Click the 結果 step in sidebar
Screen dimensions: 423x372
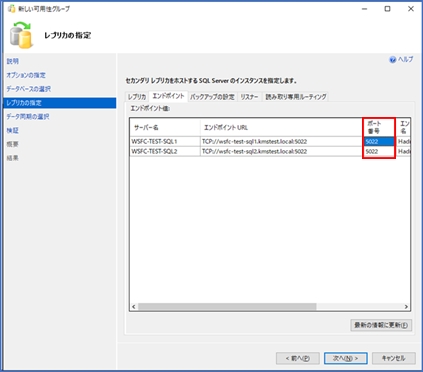pyautogui.click(x=13, y=158)
